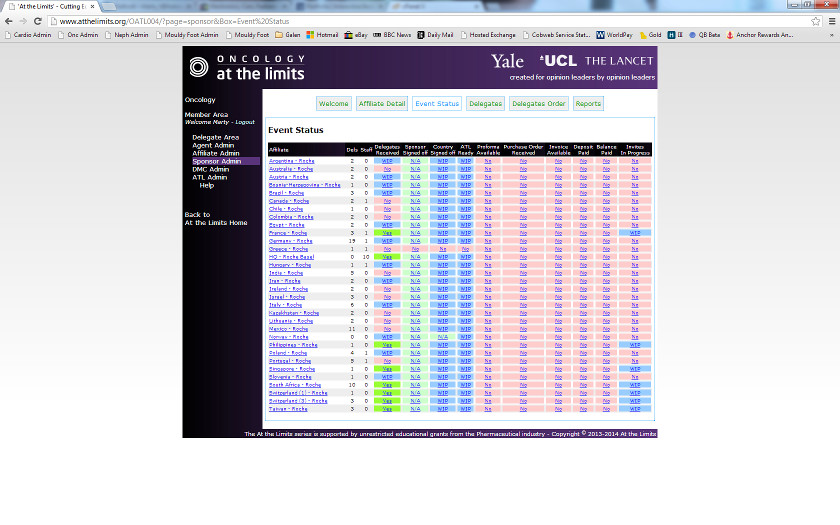This screenshot has width=840, height=525.
Task: Open the Galen bookmarks folder
Action: tap(288, 35)
